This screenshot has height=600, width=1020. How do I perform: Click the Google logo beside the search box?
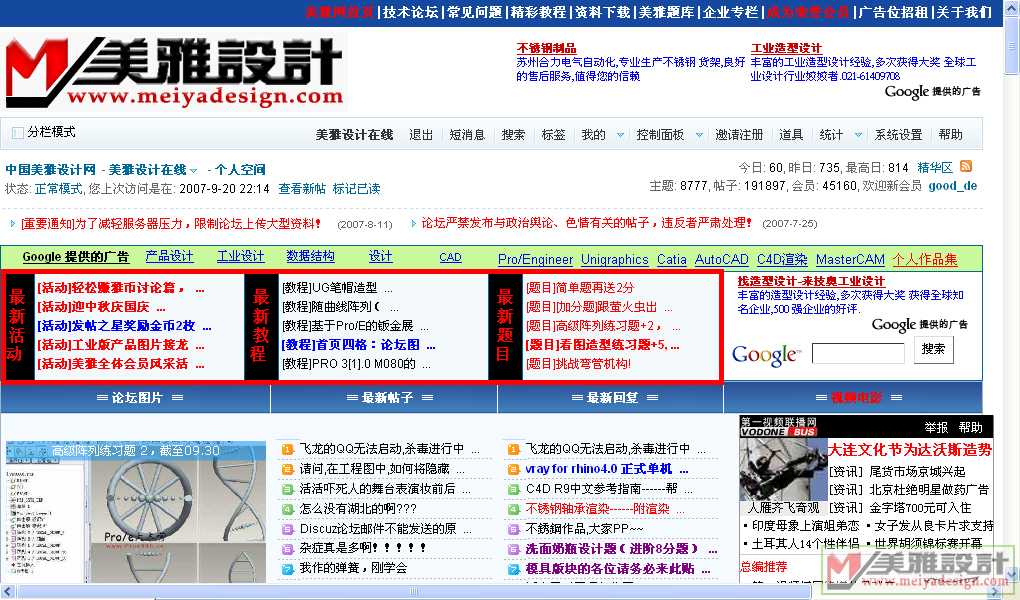point(766,355)
